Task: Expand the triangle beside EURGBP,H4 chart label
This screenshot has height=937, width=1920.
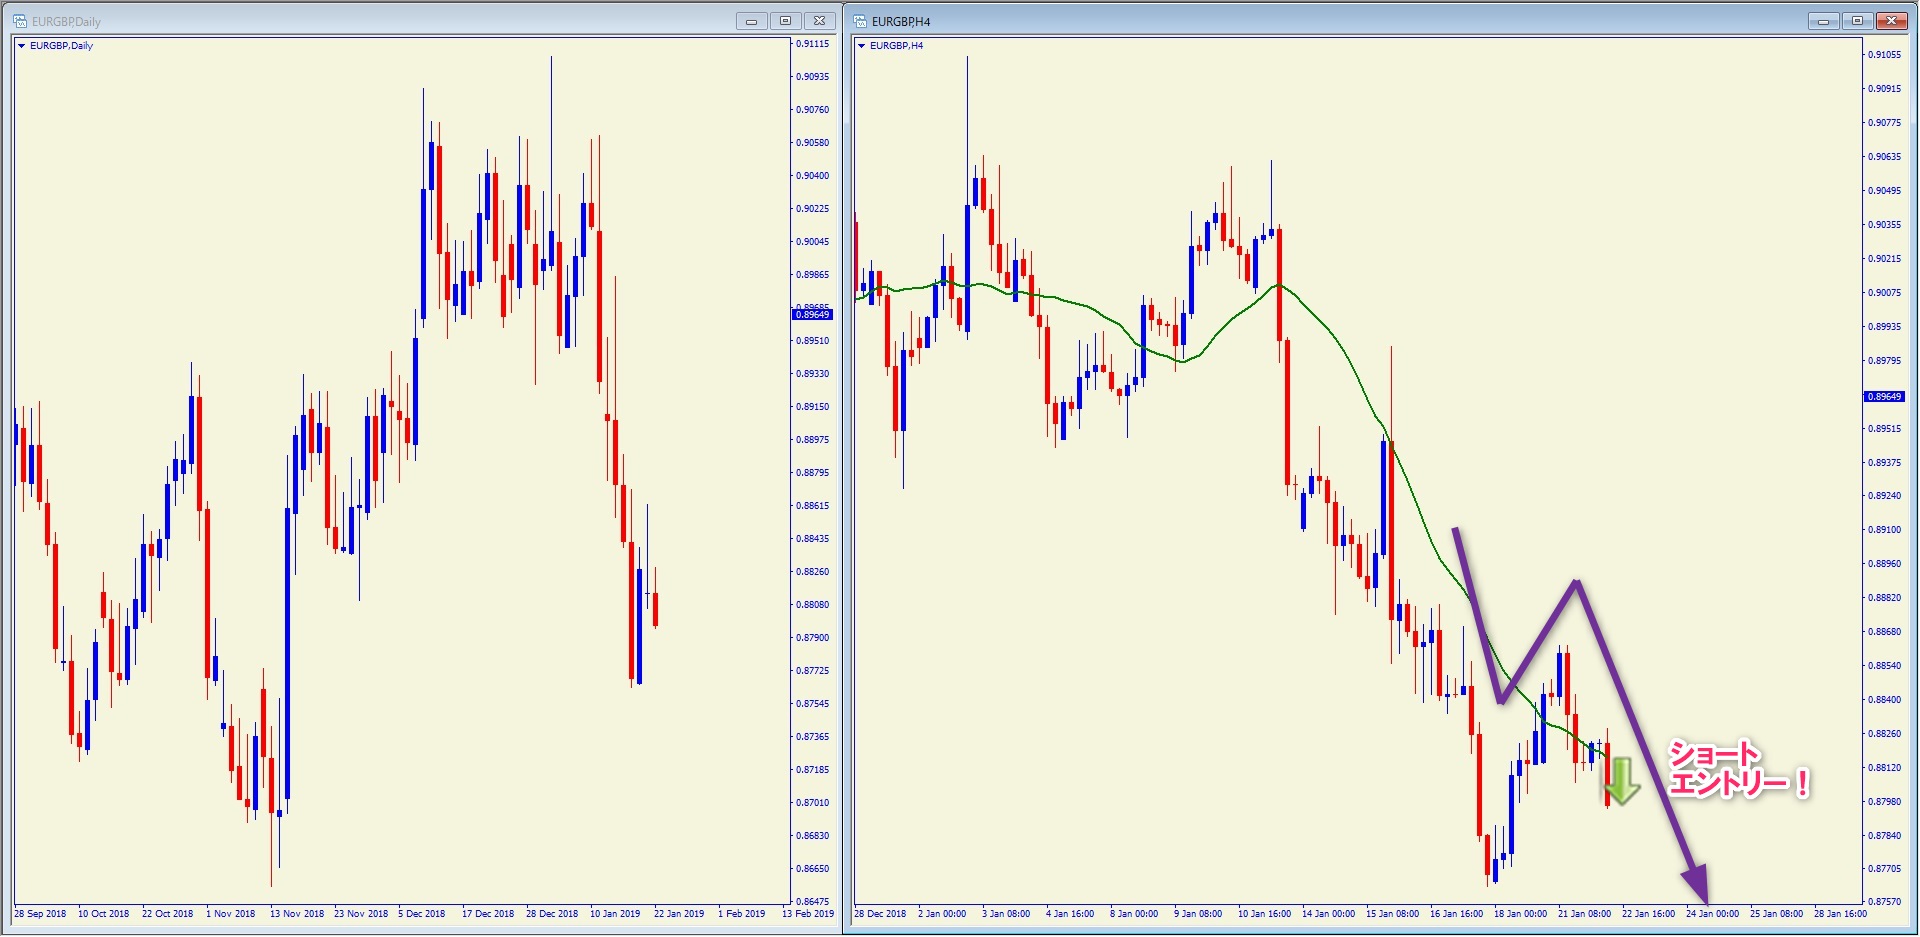Action: (x=861, y=46)
